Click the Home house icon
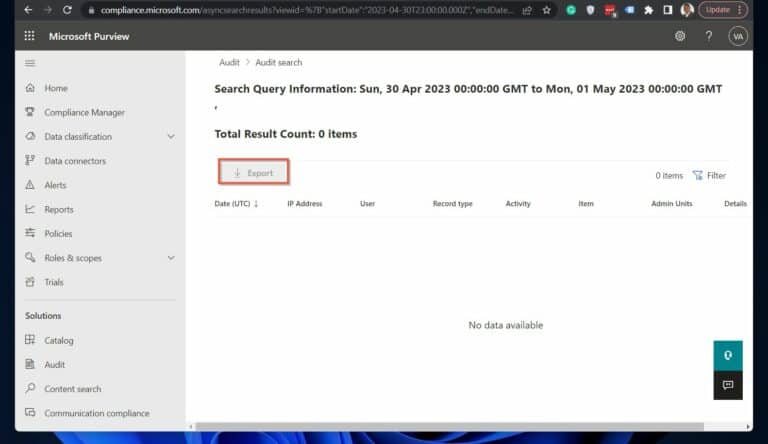Screen dimensions: 768x444 (30, 88)
